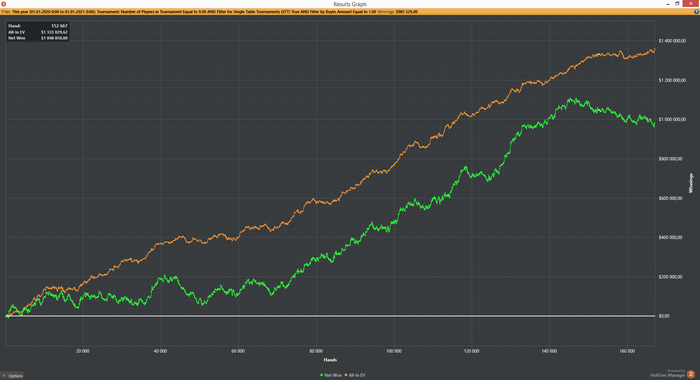The width and height of the screenshot is (700, 380).
Task: Maximize the Results Graph window
Action: [x=677, y=4]
